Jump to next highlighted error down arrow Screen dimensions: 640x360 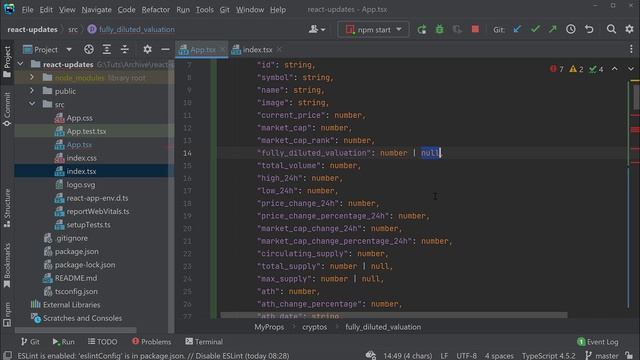(x=631, y=69)
